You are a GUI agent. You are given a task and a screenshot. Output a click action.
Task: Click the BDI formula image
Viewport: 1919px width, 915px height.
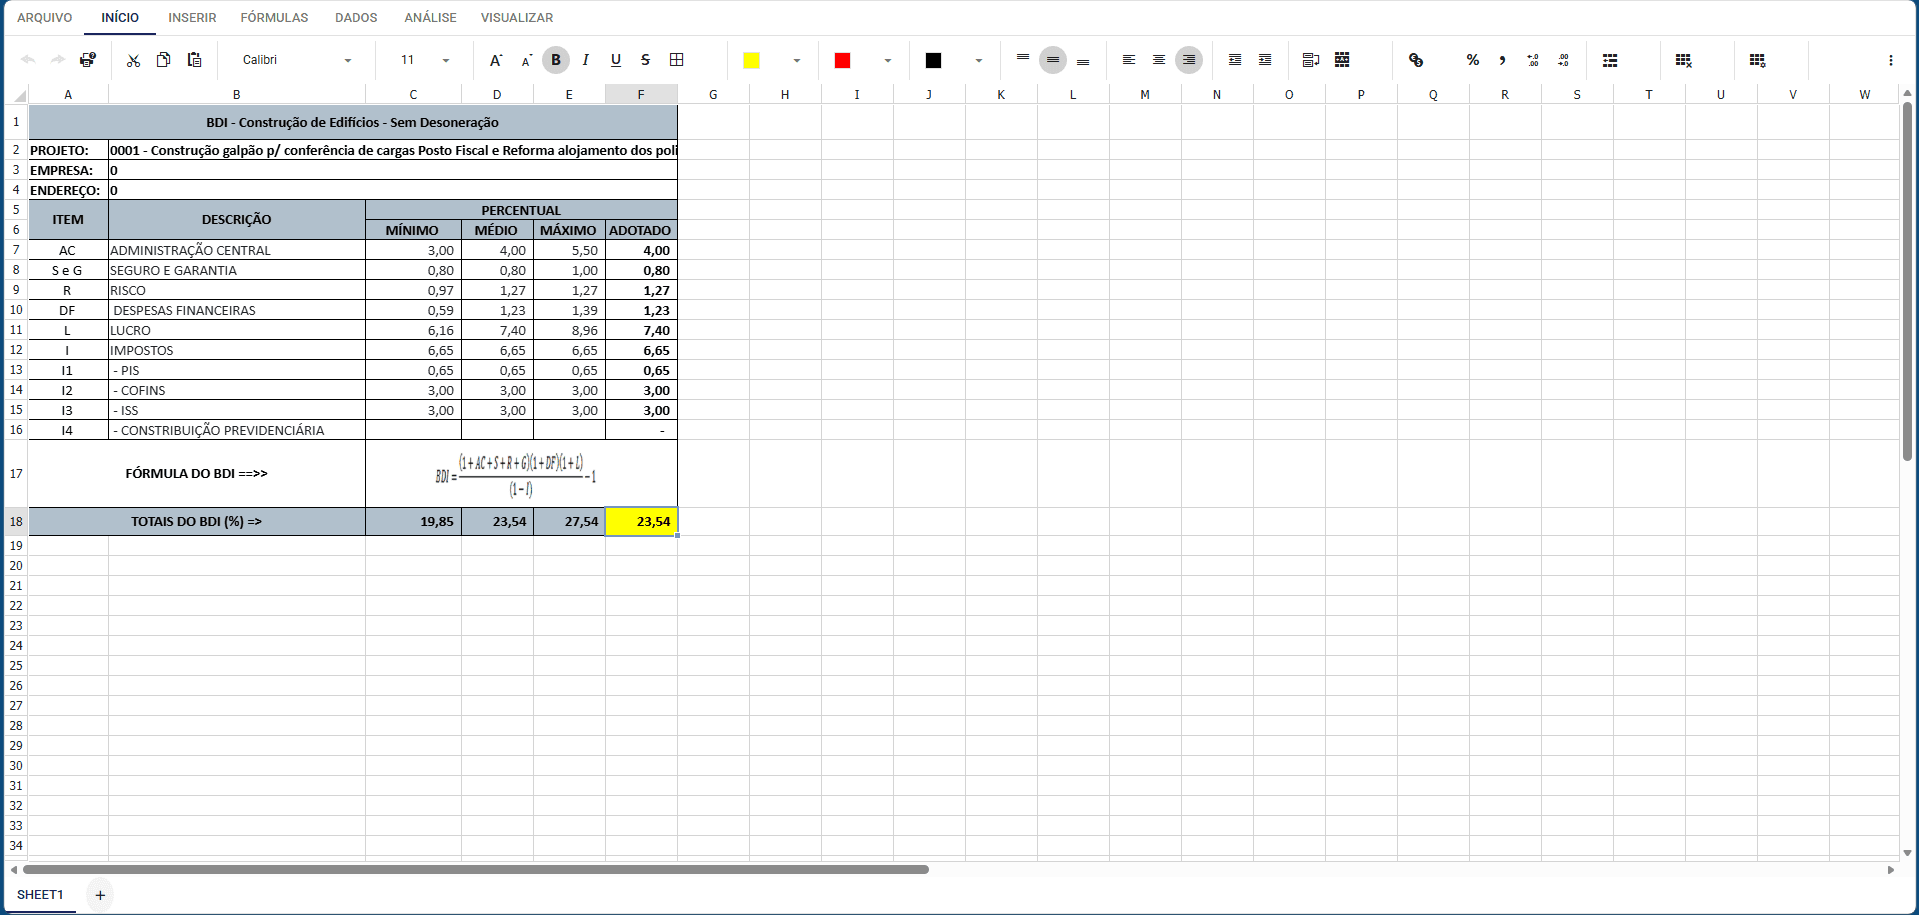point(516,475)
